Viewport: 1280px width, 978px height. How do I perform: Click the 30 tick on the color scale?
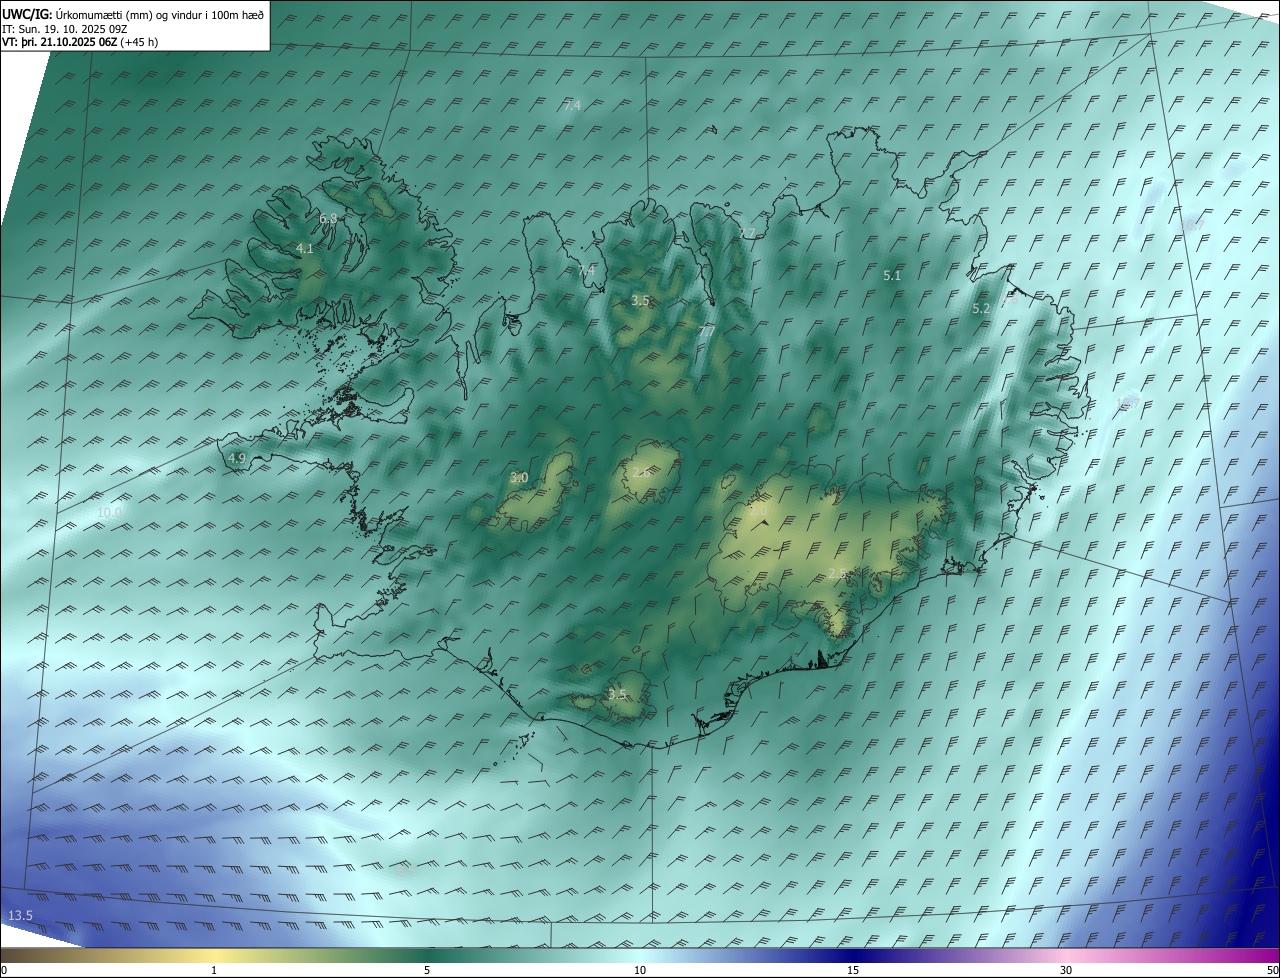[x=1066, y=971]
